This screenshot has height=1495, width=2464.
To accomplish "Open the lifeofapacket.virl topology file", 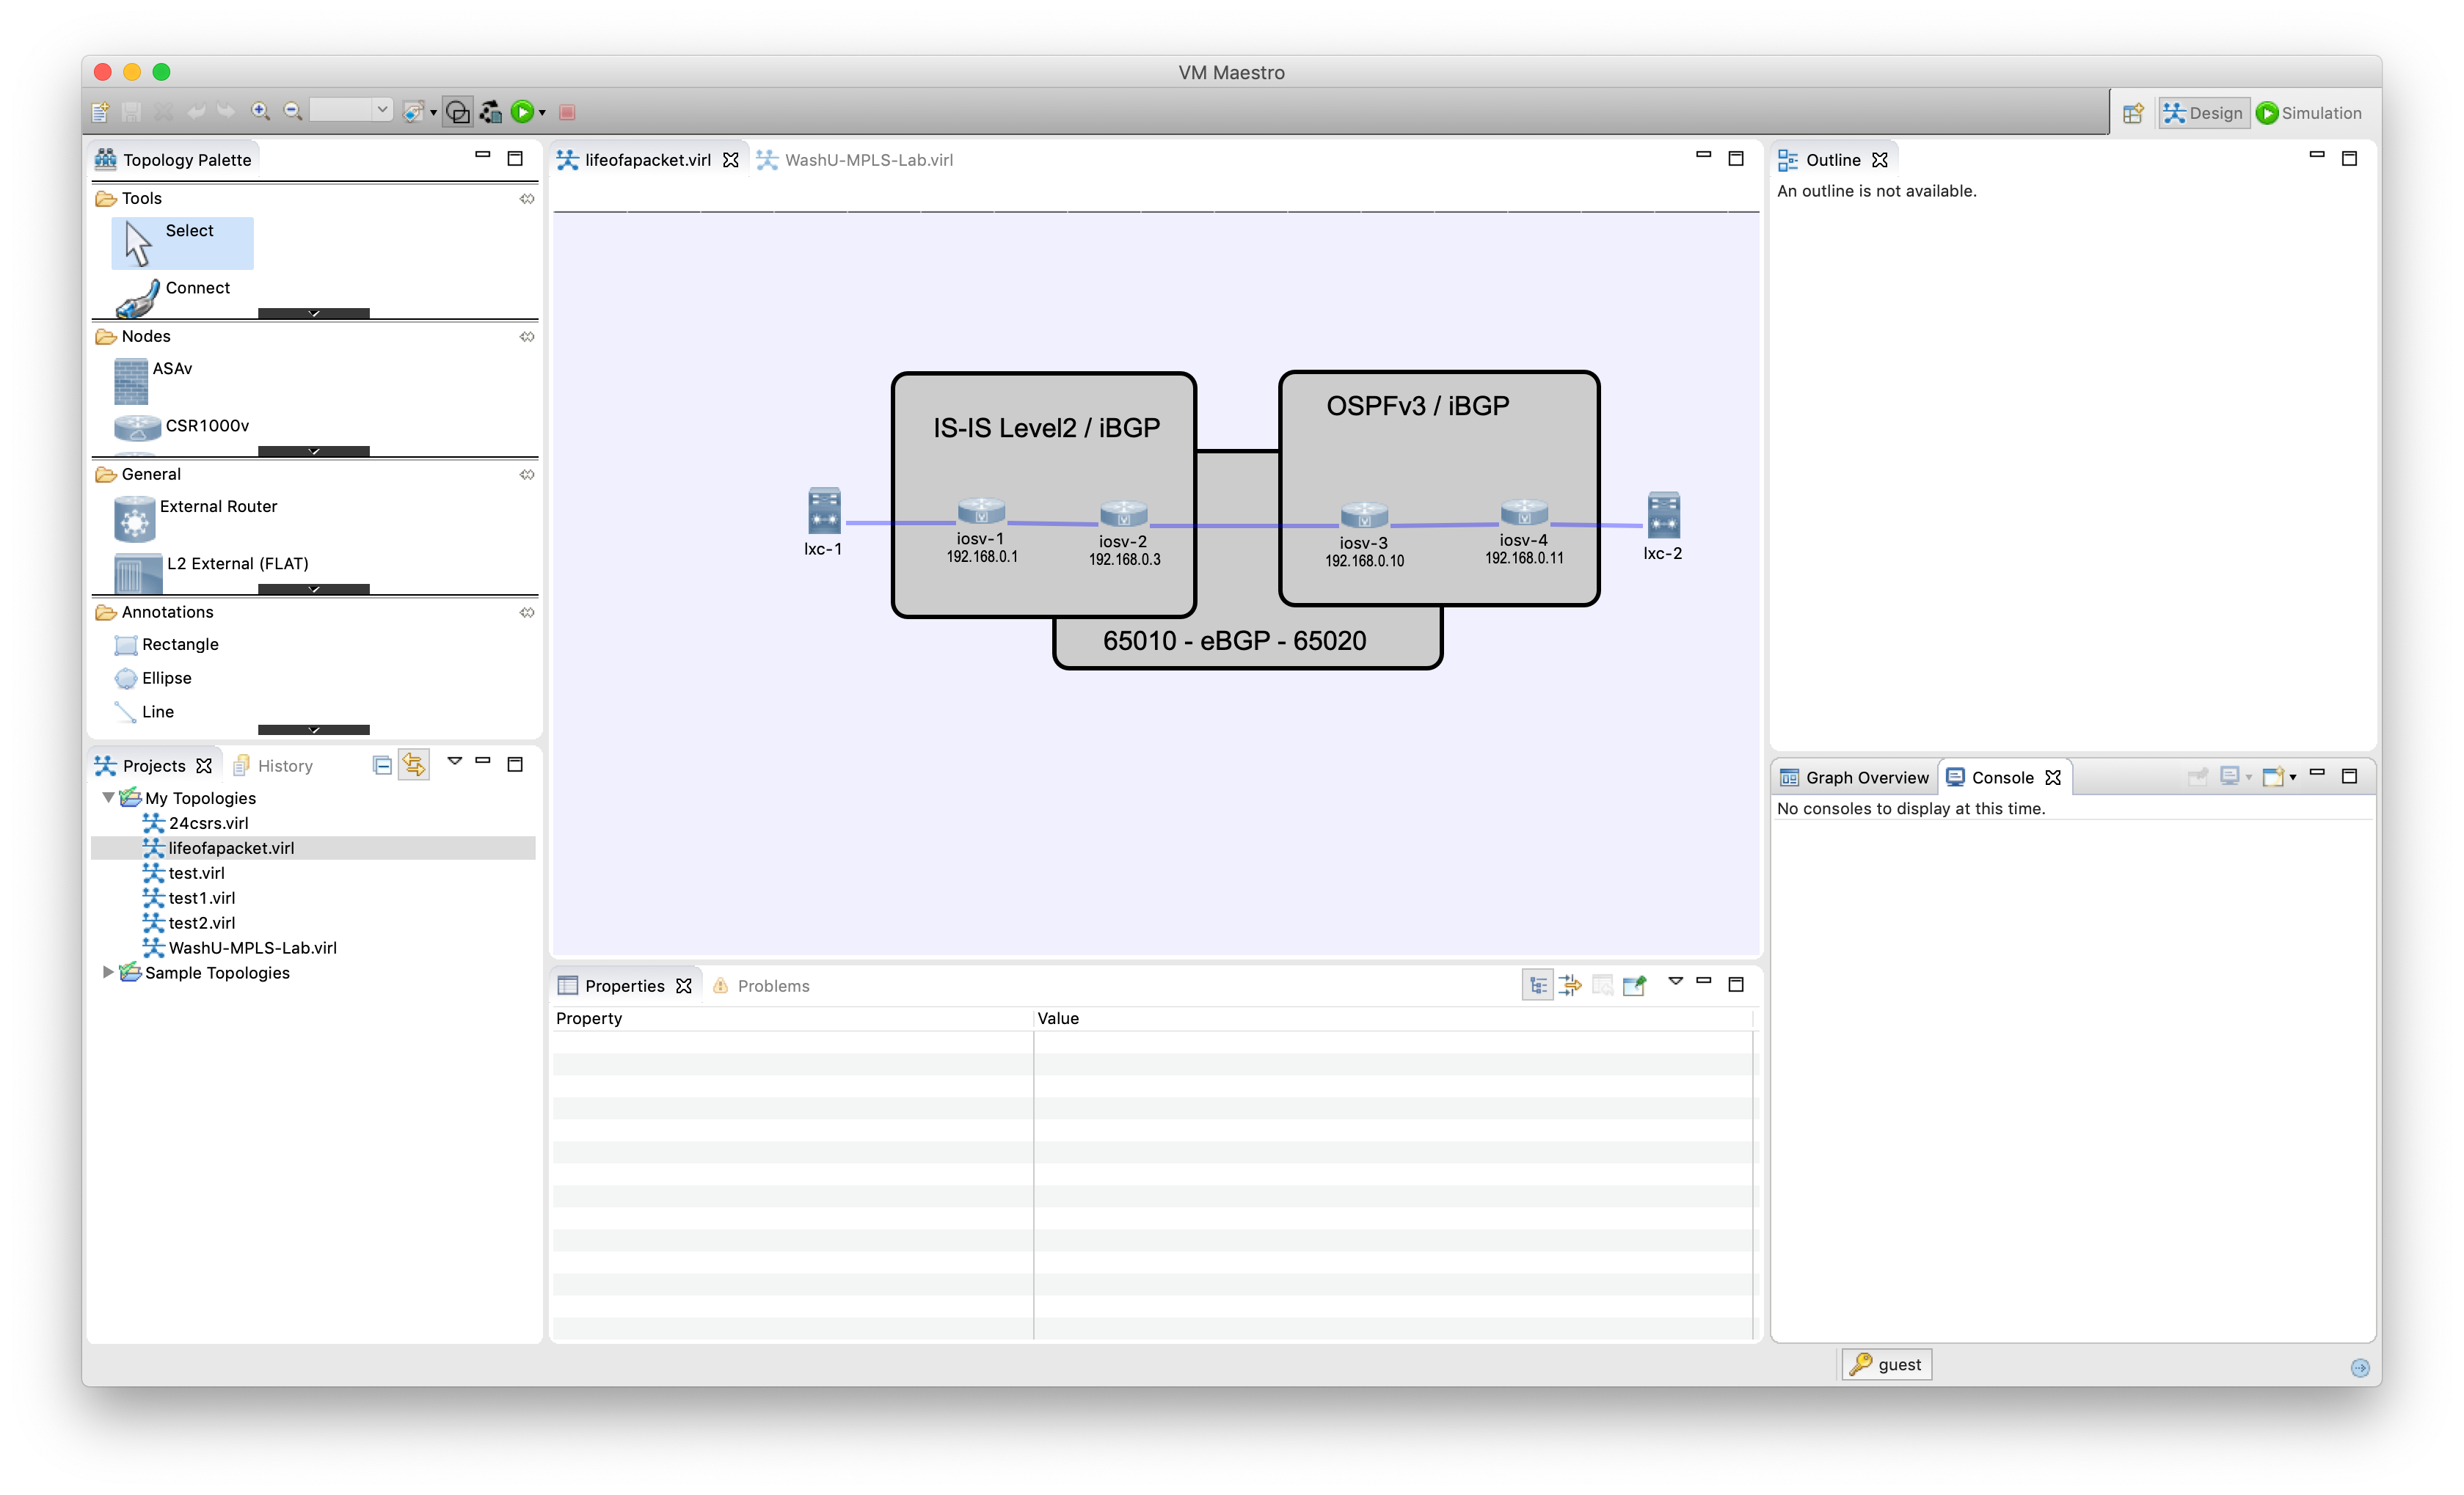I will (230, 848).
